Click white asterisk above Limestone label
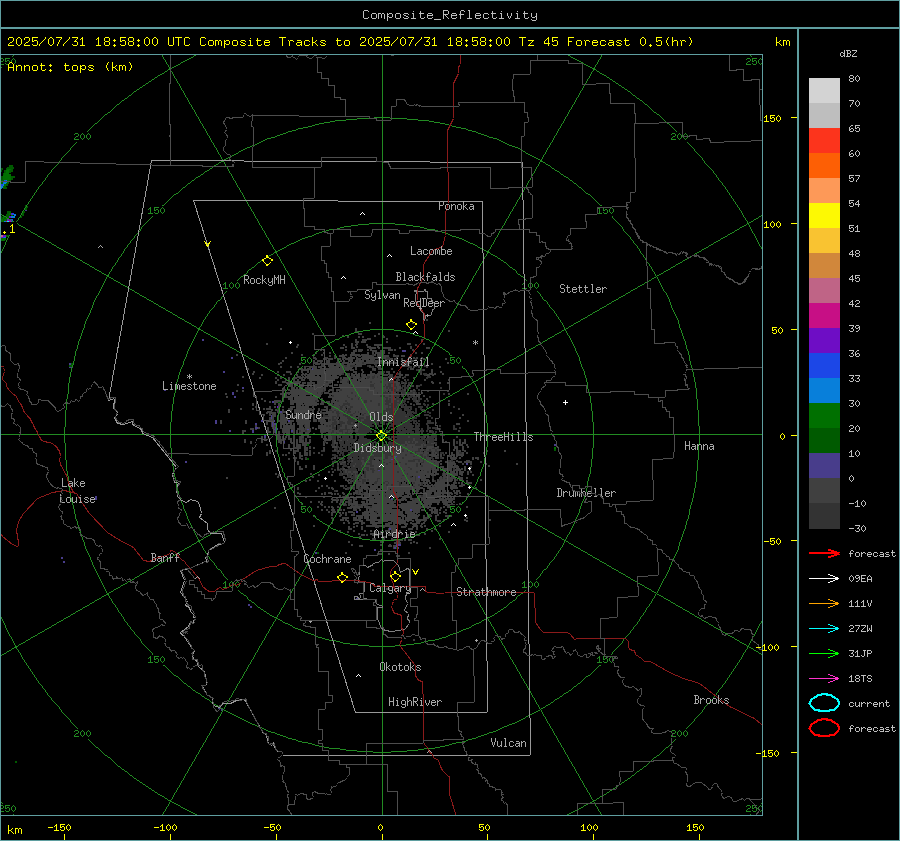Image resolution: width=900 pixels, height=841 pixels. [x=189, y=377]
